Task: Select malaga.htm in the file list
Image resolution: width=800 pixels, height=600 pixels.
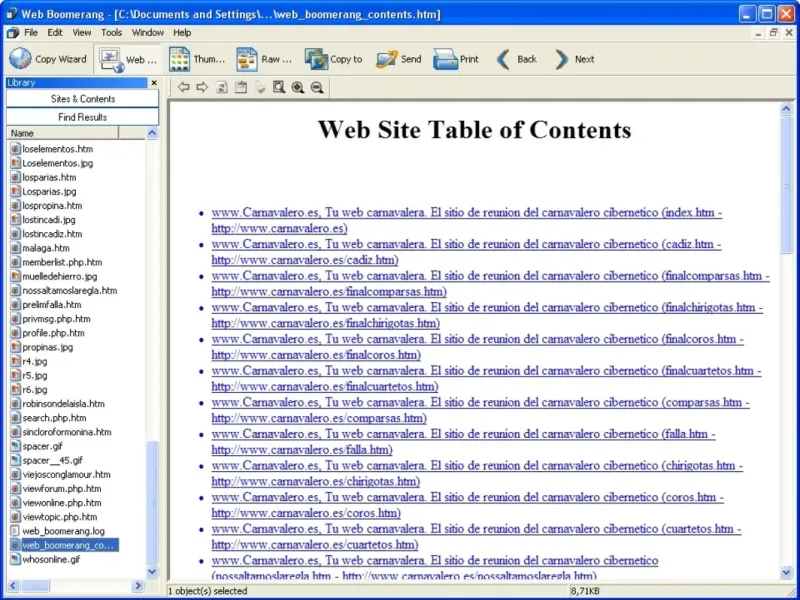Action: 46,248
